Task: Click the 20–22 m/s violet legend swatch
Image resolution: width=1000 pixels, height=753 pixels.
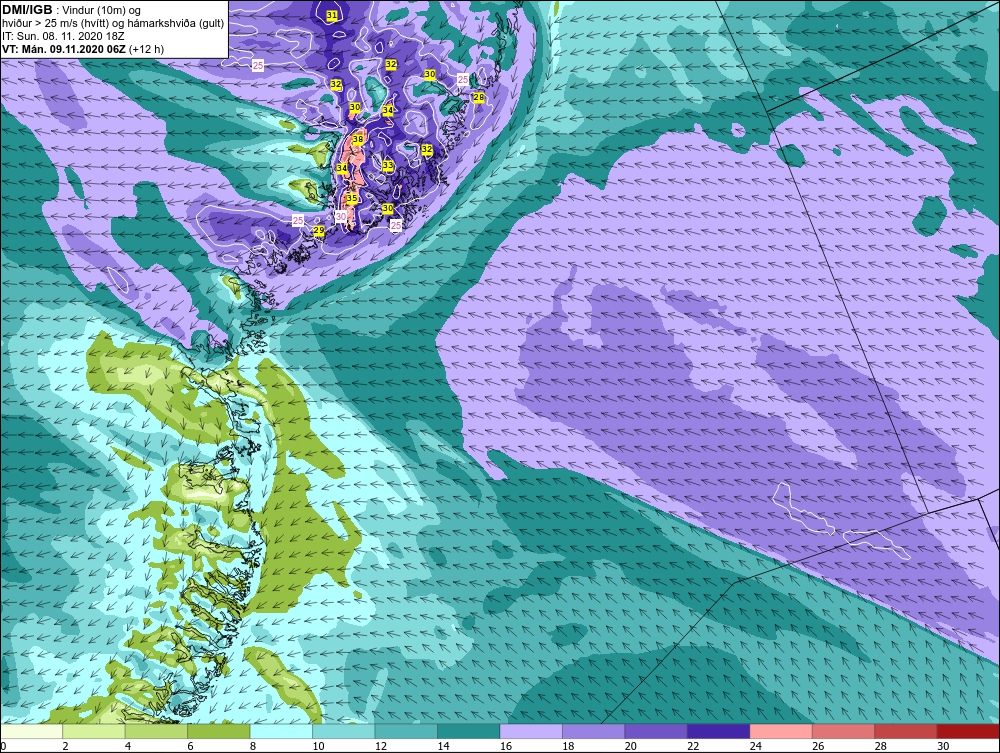Action: (x=656, y=731)
